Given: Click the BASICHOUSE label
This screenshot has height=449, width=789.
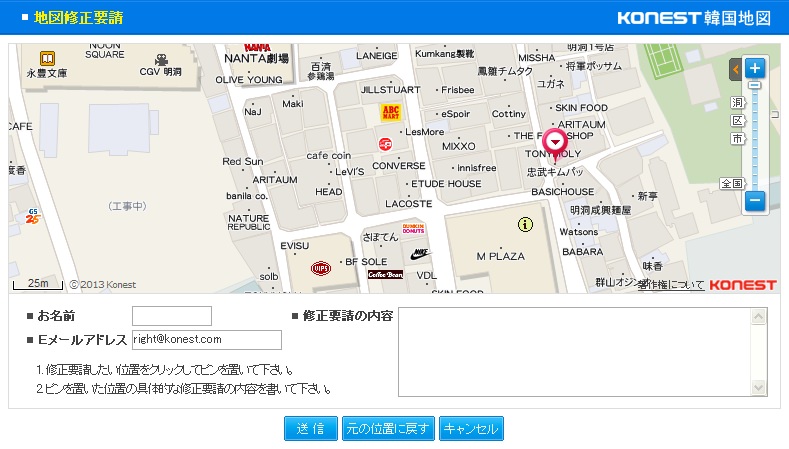Looking at the screenshot, I should [563, 192].
